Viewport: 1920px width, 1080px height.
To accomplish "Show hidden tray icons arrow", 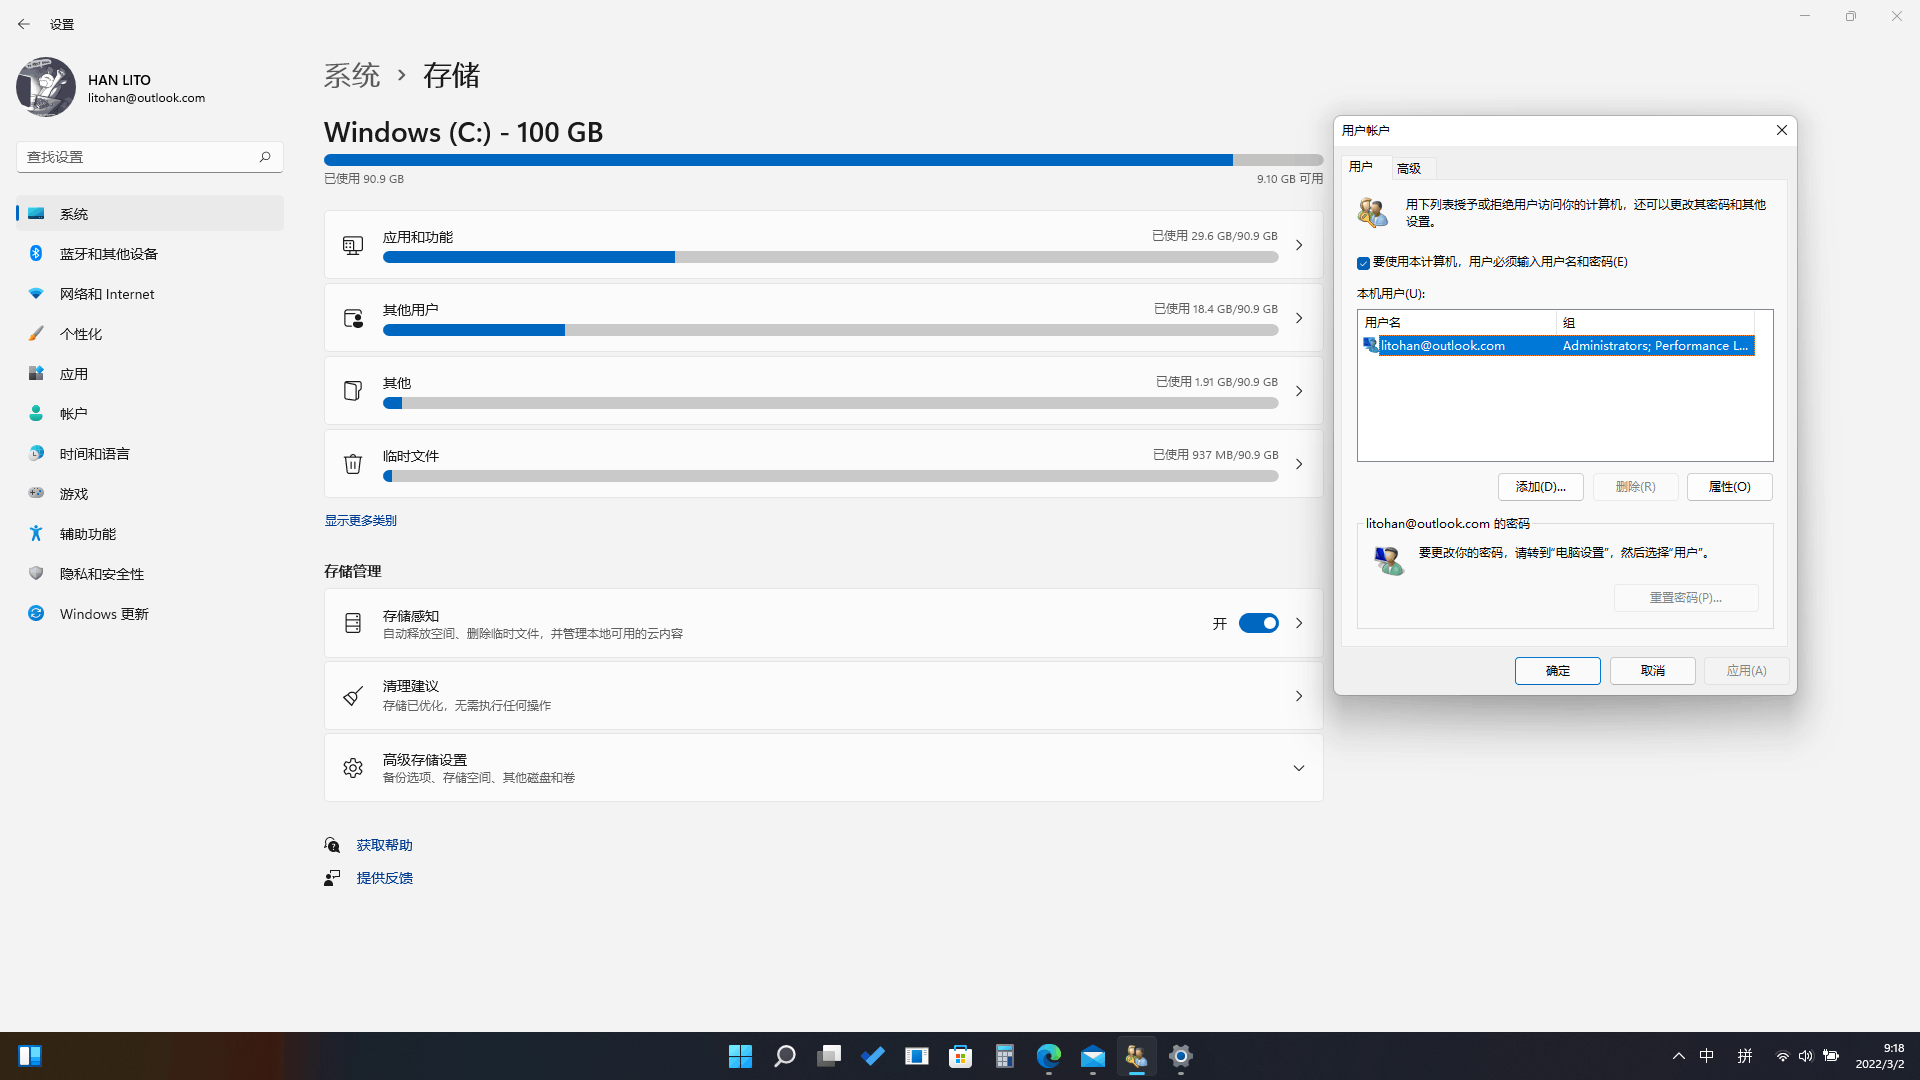I will pos(1678,1056).
